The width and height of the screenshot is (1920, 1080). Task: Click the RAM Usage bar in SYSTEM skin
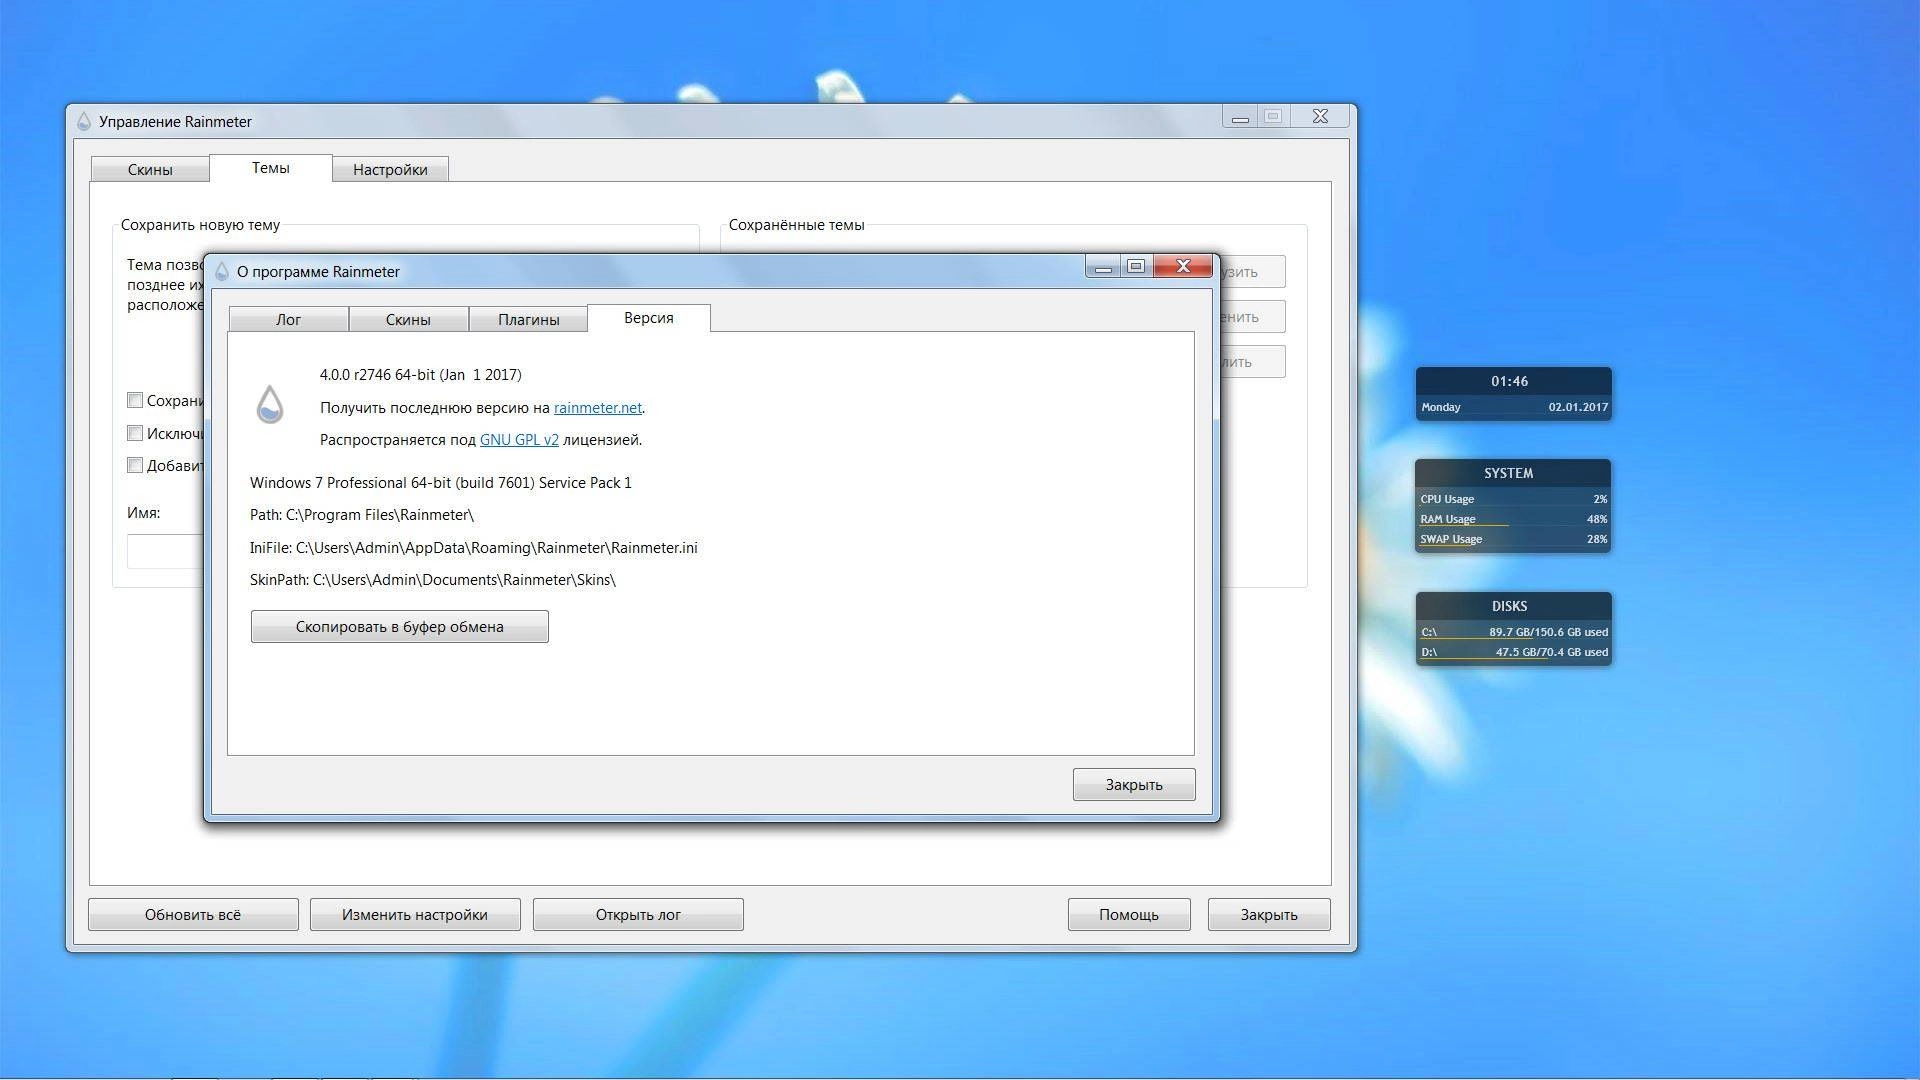pyautogui.click(x=1514, y=519)
